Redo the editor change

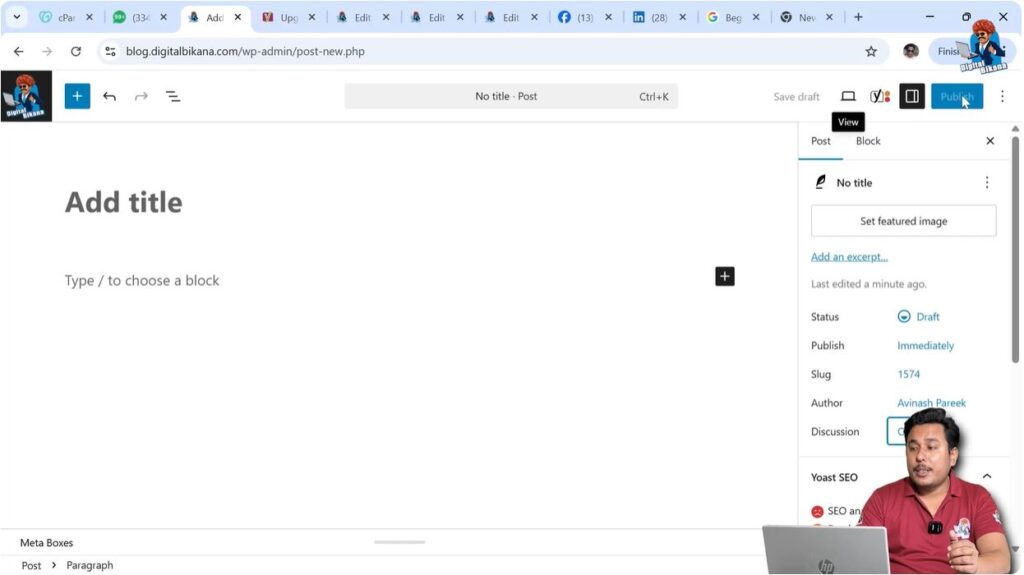[141, 97]
